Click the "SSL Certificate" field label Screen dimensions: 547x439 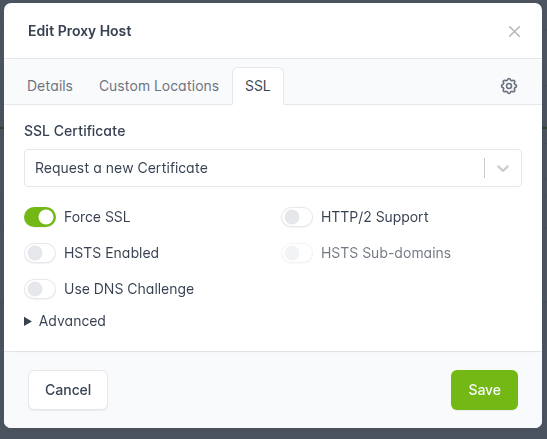75,131
